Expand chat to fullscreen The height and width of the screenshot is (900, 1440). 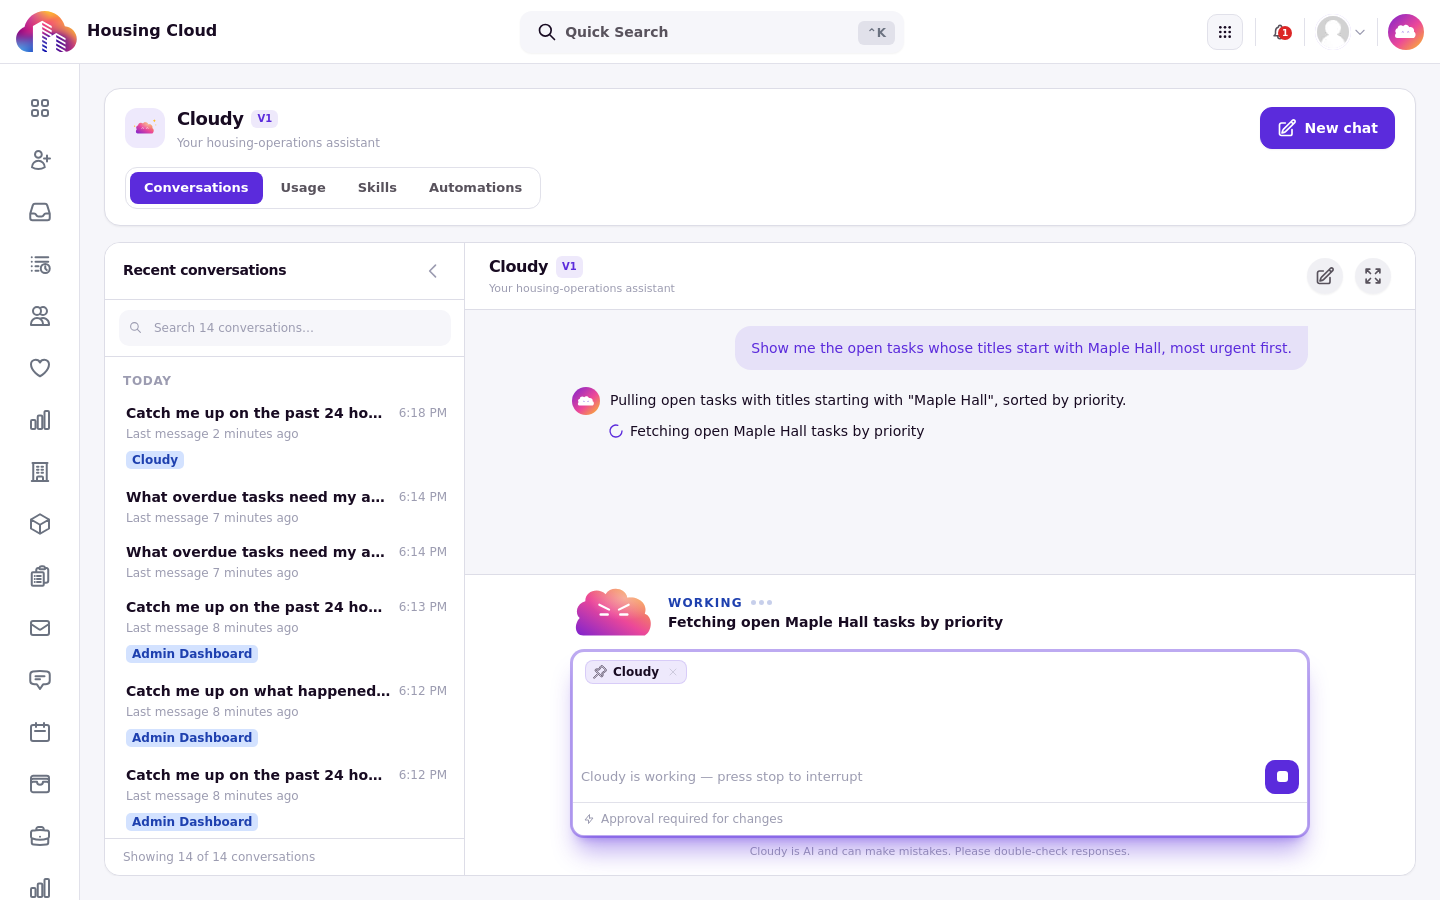(1373, 276)
